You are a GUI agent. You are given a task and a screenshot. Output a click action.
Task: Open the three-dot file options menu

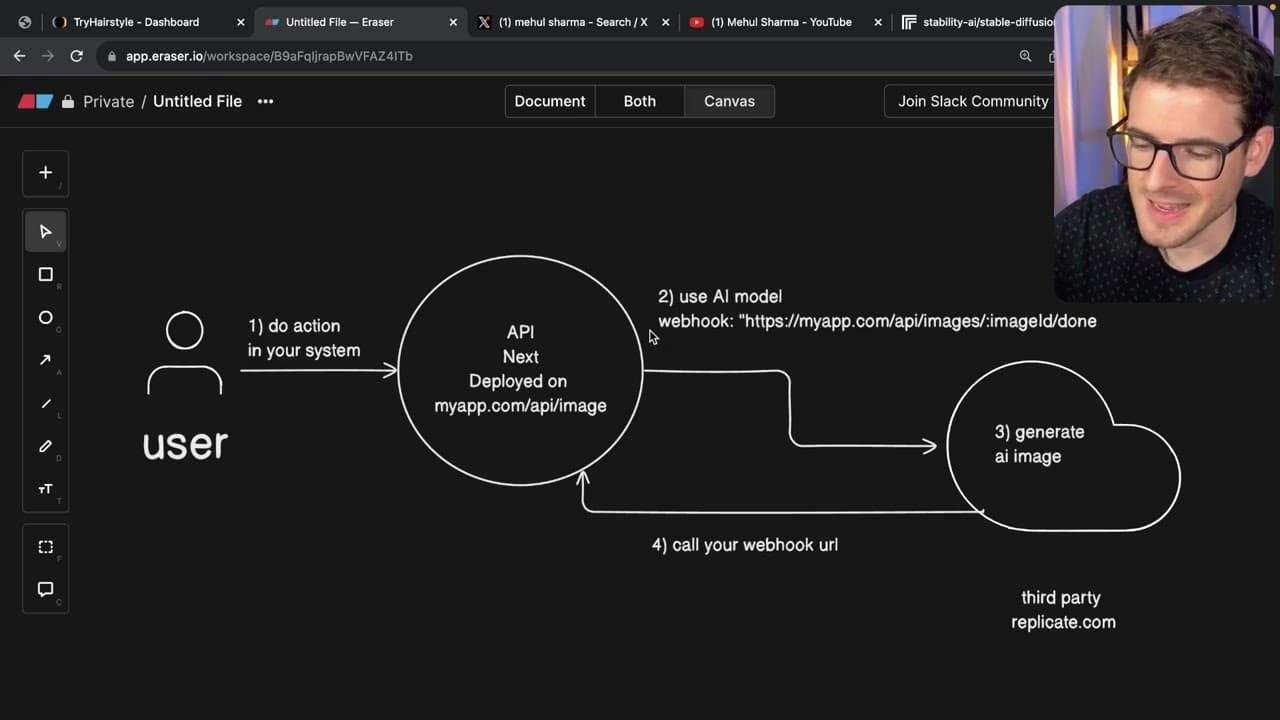(x=265, y=101)
